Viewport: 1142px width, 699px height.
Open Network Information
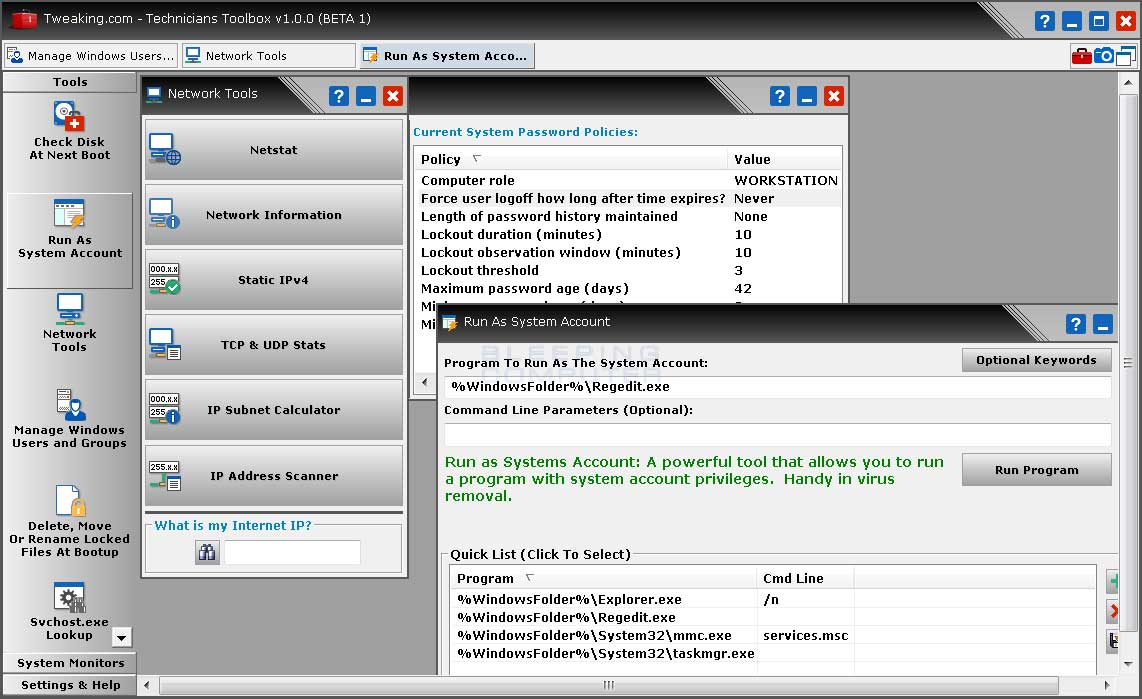pyautogui.click(x=274, y=215)
